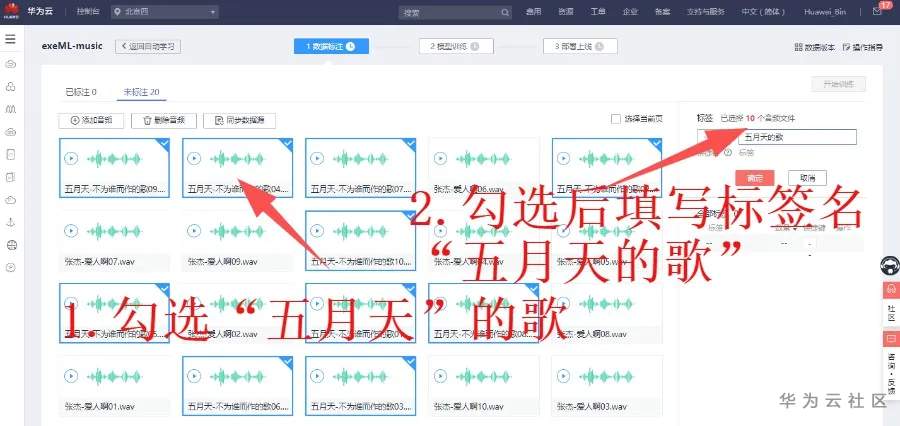Click the 添加音频 button

pos(91,121)
